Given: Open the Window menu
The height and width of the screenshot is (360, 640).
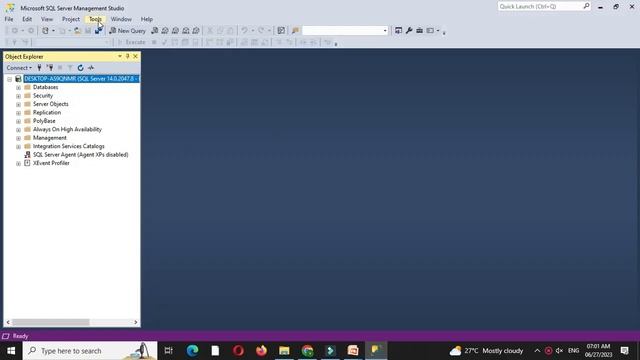Looking at the screenshot, I should 121,19.
